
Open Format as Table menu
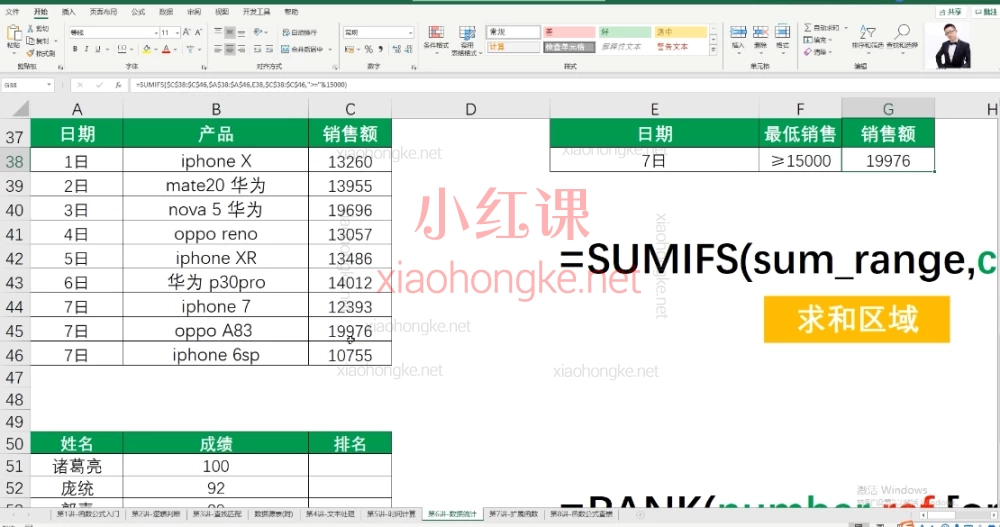467,41
